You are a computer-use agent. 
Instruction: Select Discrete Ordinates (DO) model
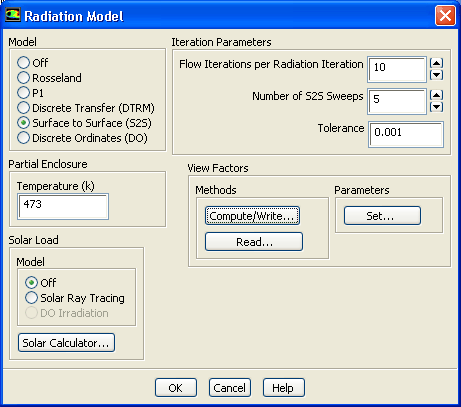click(x=23, y=138)
